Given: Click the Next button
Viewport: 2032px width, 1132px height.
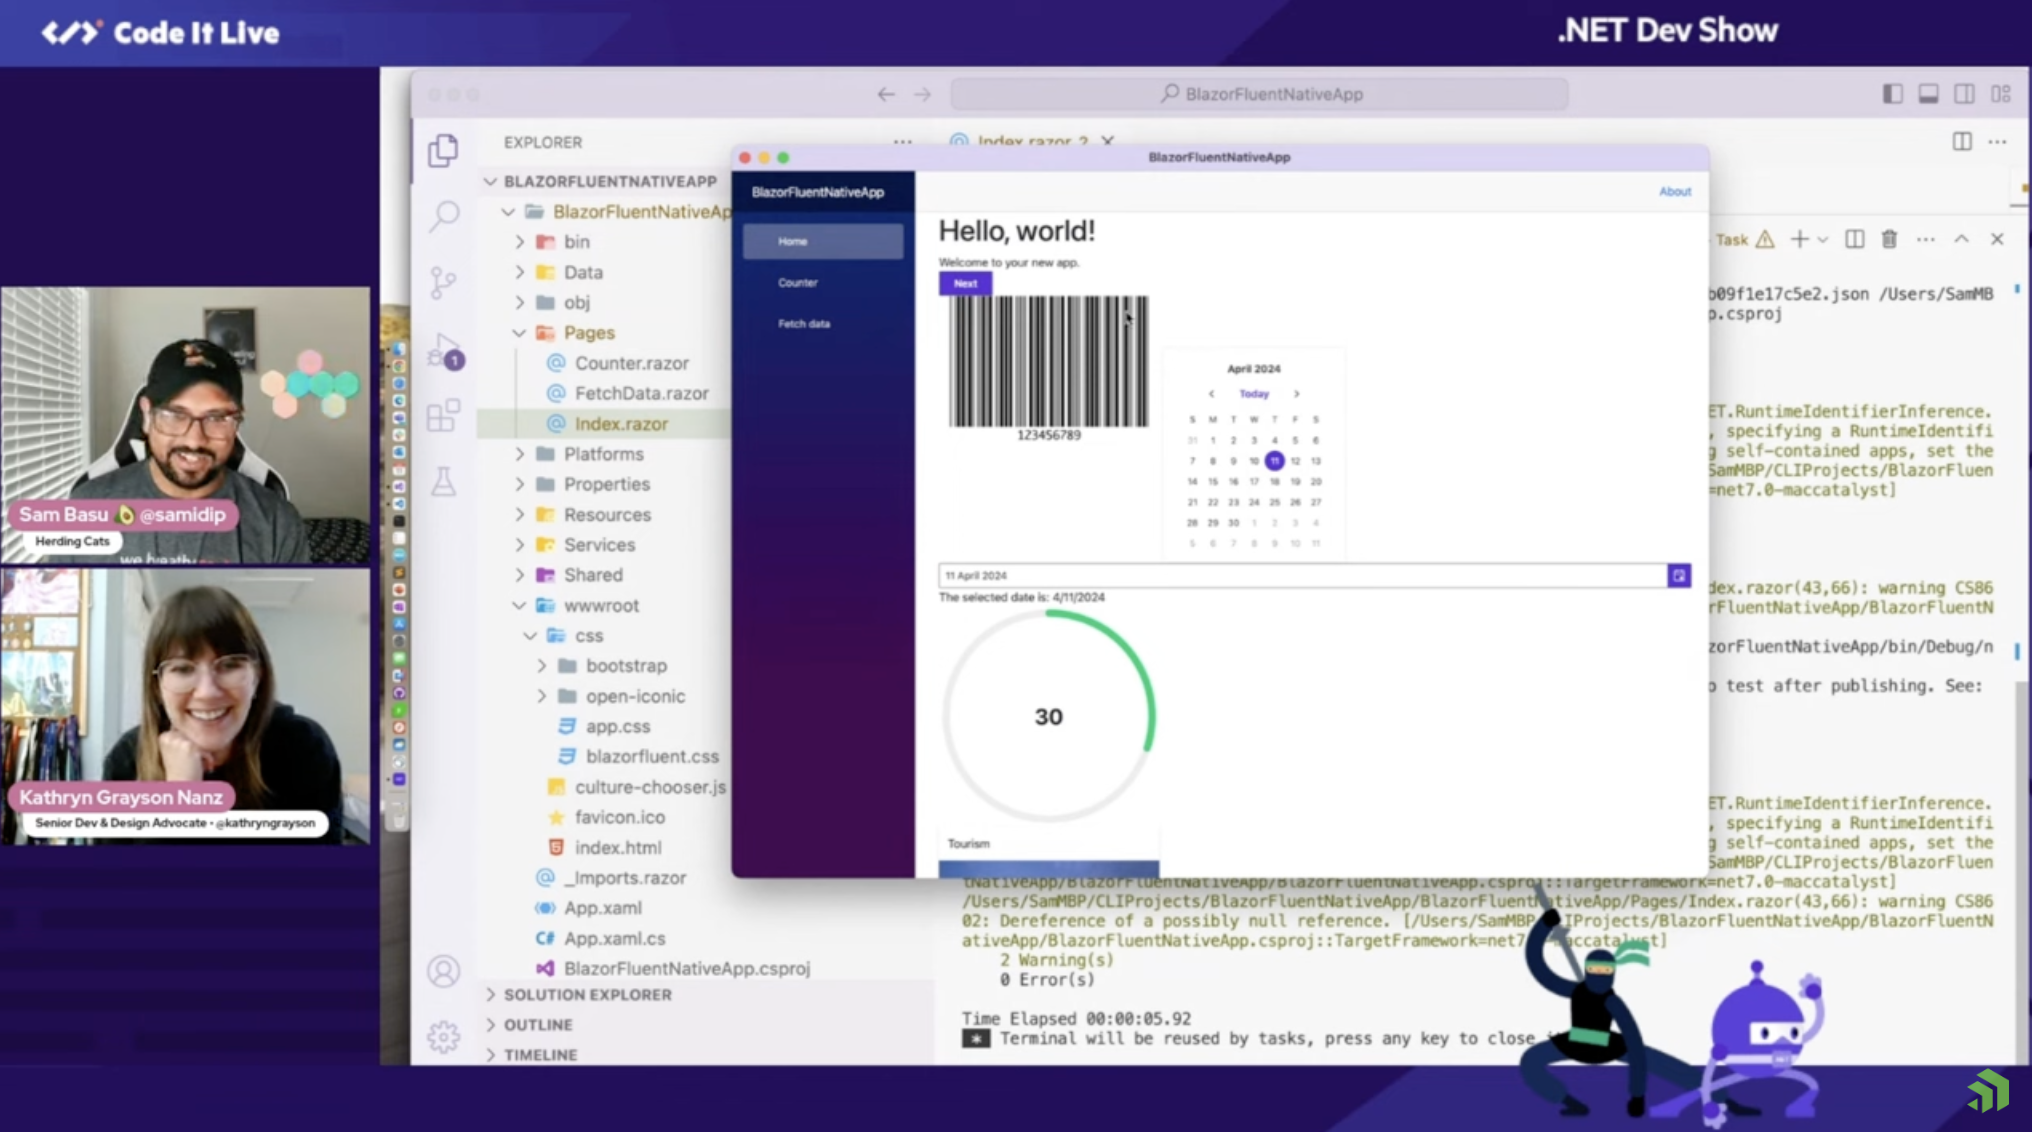Looking at the screenshot, I should 965,284.
